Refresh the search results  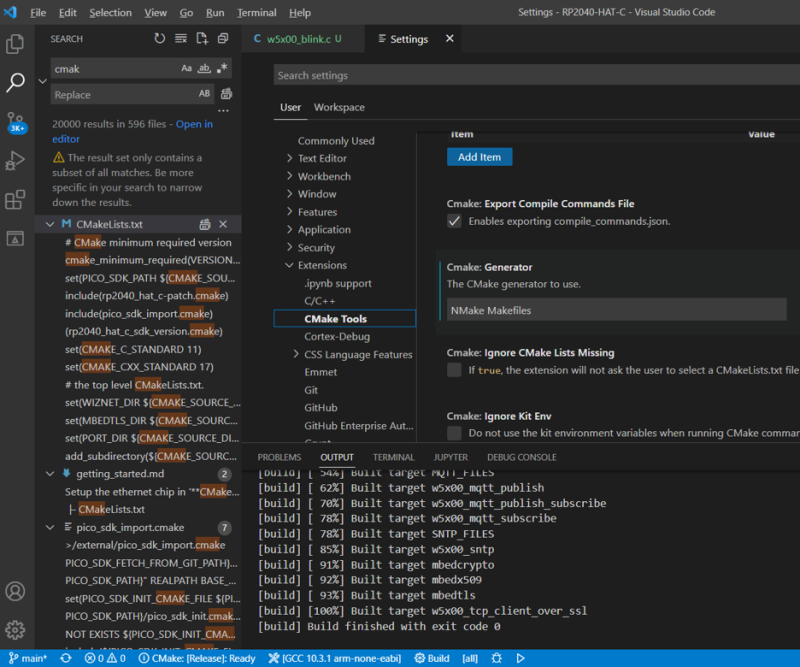pos(160,38)
